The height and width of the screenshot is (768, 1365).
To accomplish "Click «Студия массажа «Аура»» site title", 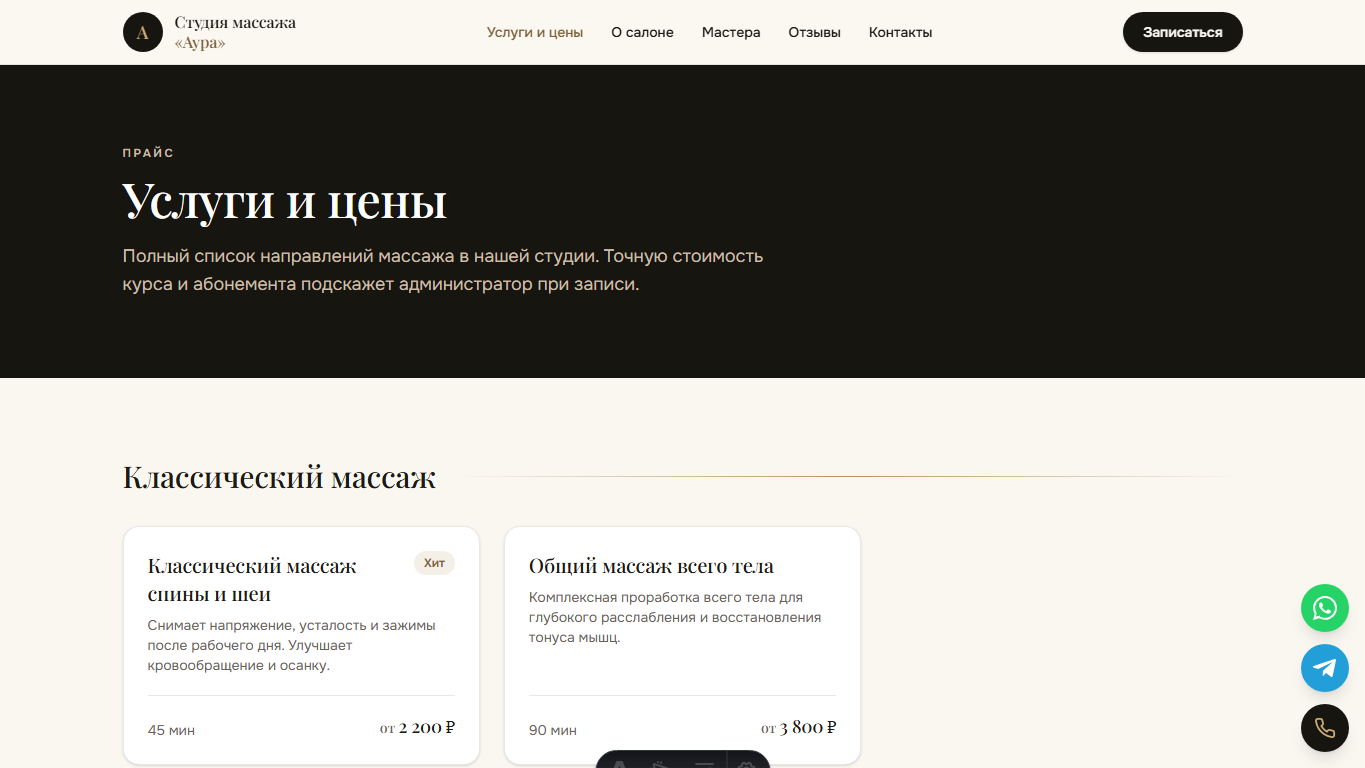I will point(235,32).
